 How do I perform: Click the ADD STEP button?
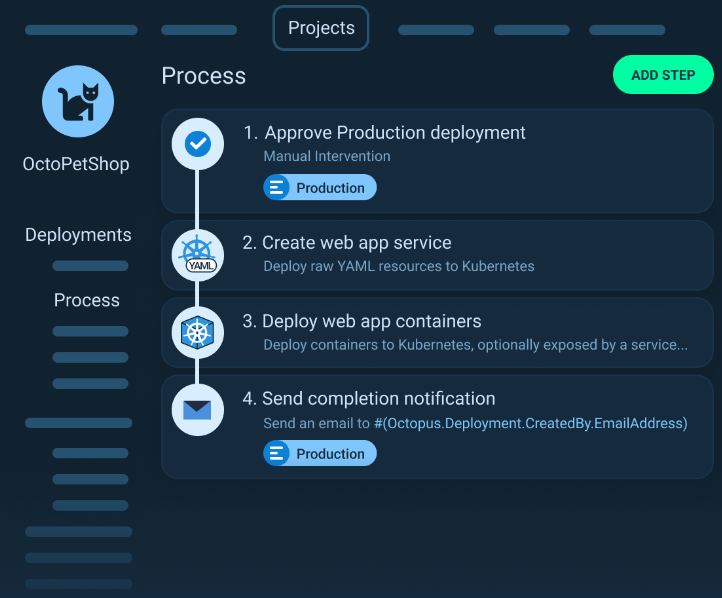(x=663, y=75)
